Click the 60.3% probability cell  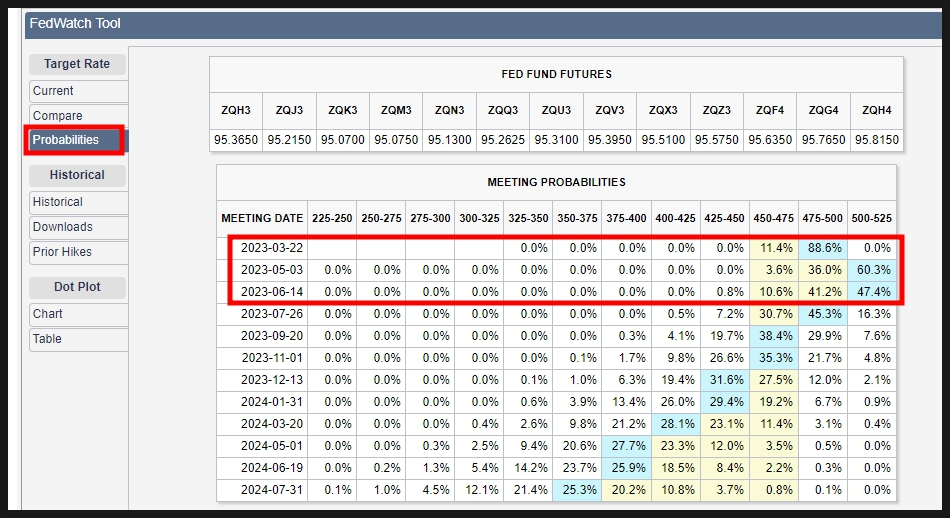coord(872,270)
